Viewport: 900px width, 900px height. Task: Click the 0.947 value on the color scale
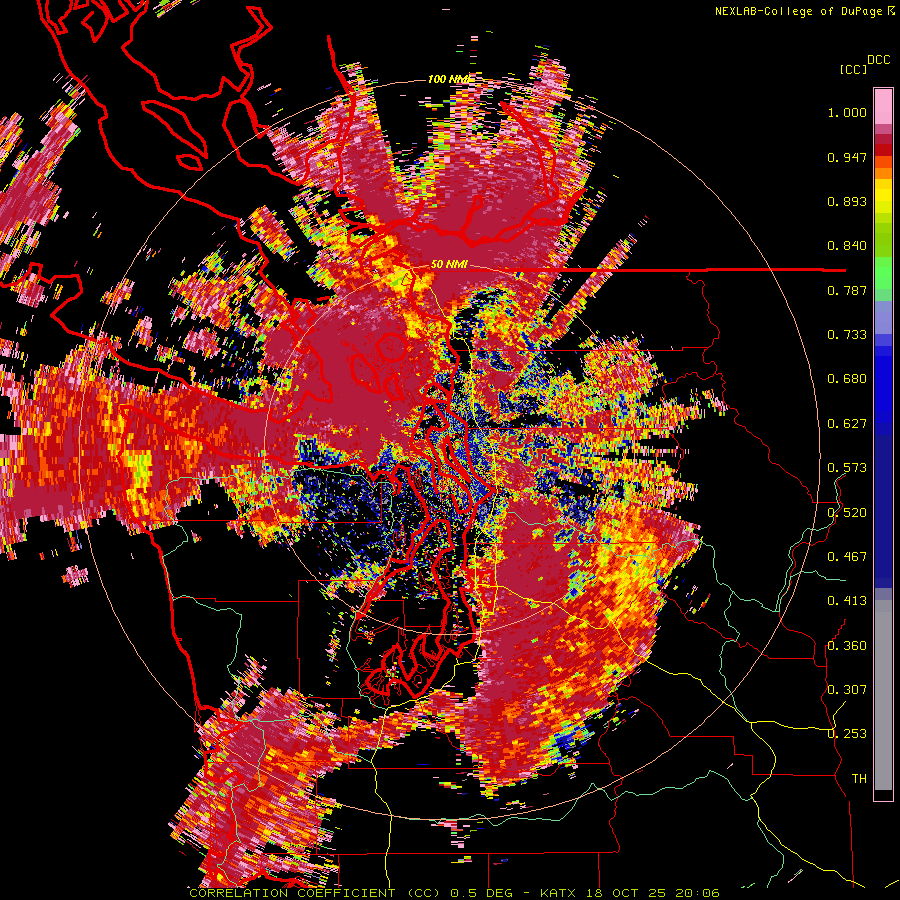click(847, 157)
